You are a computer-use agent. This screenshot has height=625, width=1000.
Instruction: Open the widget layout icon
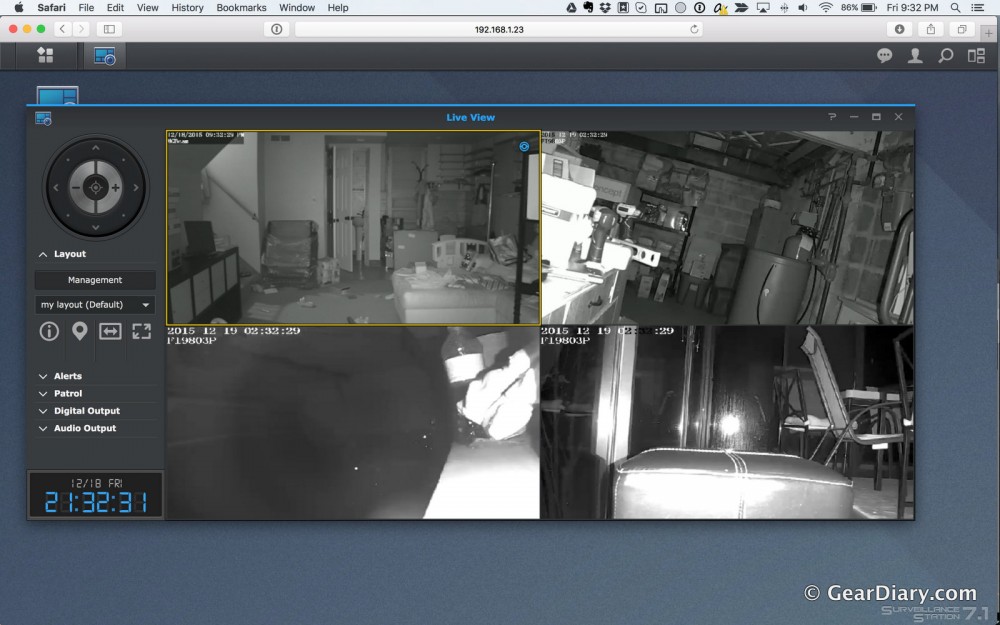click(977, 56)
